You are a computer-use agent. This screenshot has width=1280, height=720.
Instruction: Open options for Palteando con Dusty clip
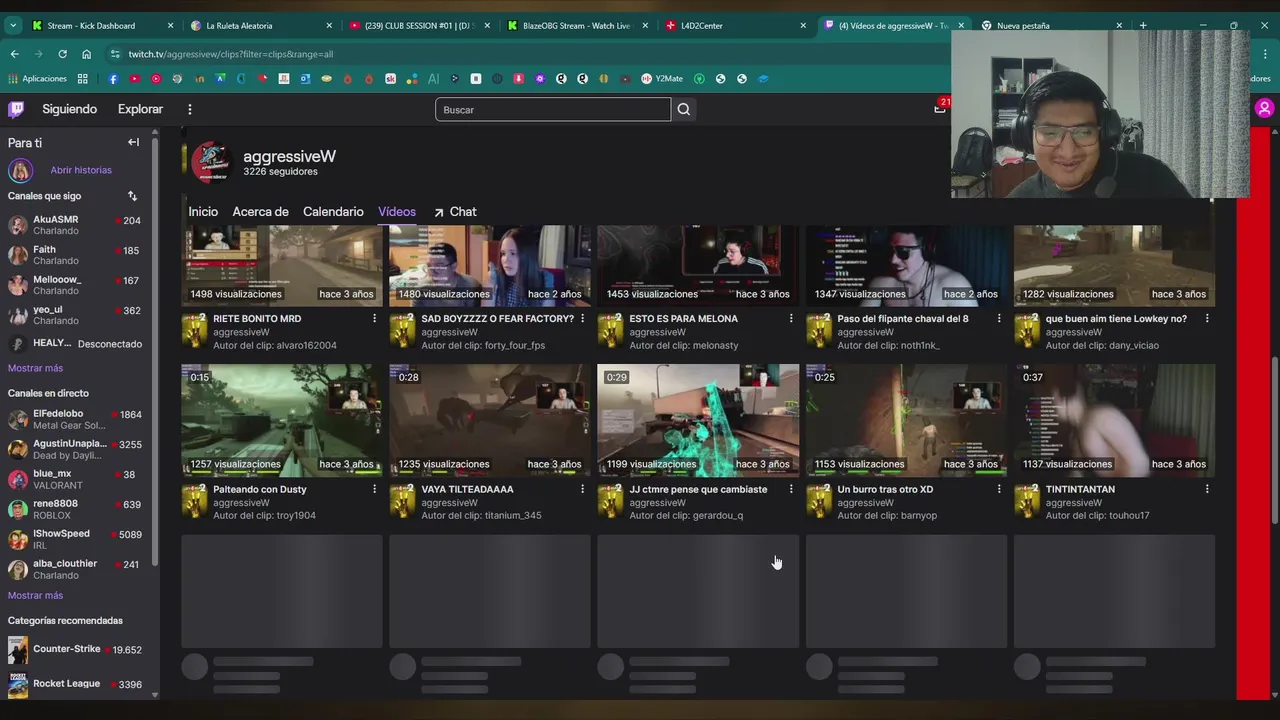tap(374, 489)
